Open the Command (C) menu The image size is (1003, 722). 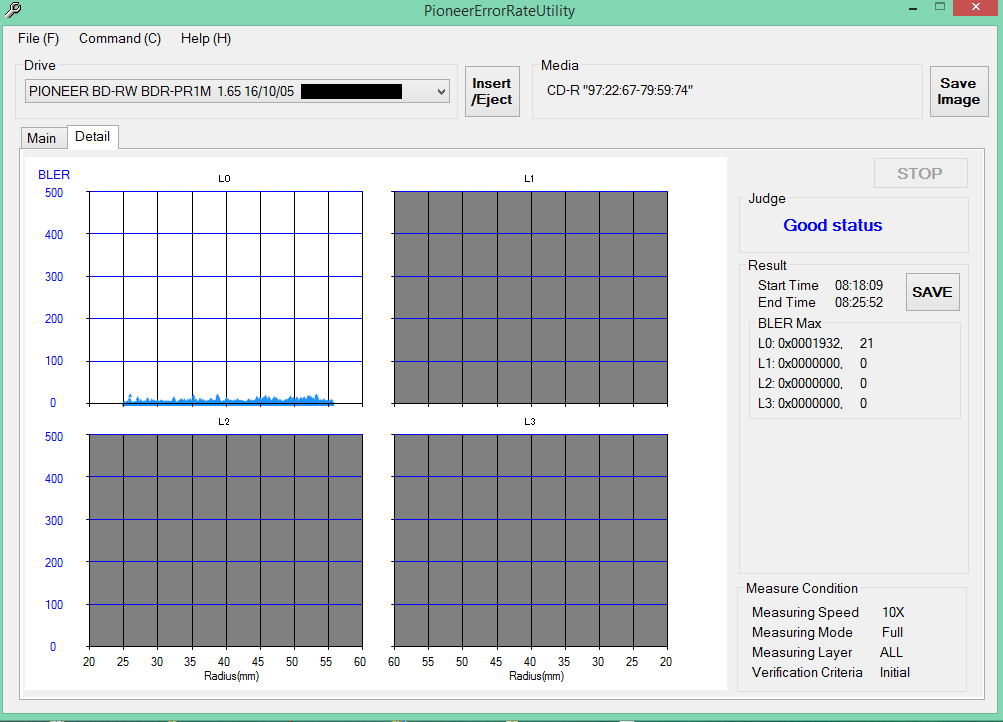pyautogui.click(x=120, y=38)
